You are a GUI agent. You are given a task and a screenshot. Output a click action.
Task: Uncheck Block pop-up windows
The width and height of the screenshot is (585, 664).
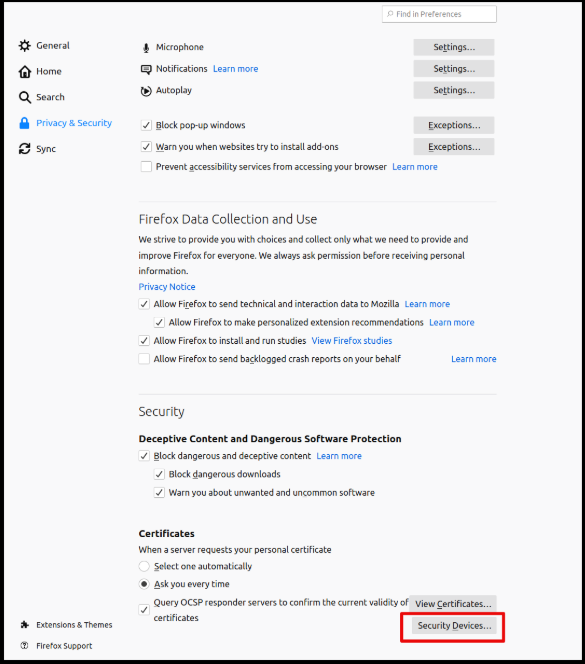(x=146, y=125)
